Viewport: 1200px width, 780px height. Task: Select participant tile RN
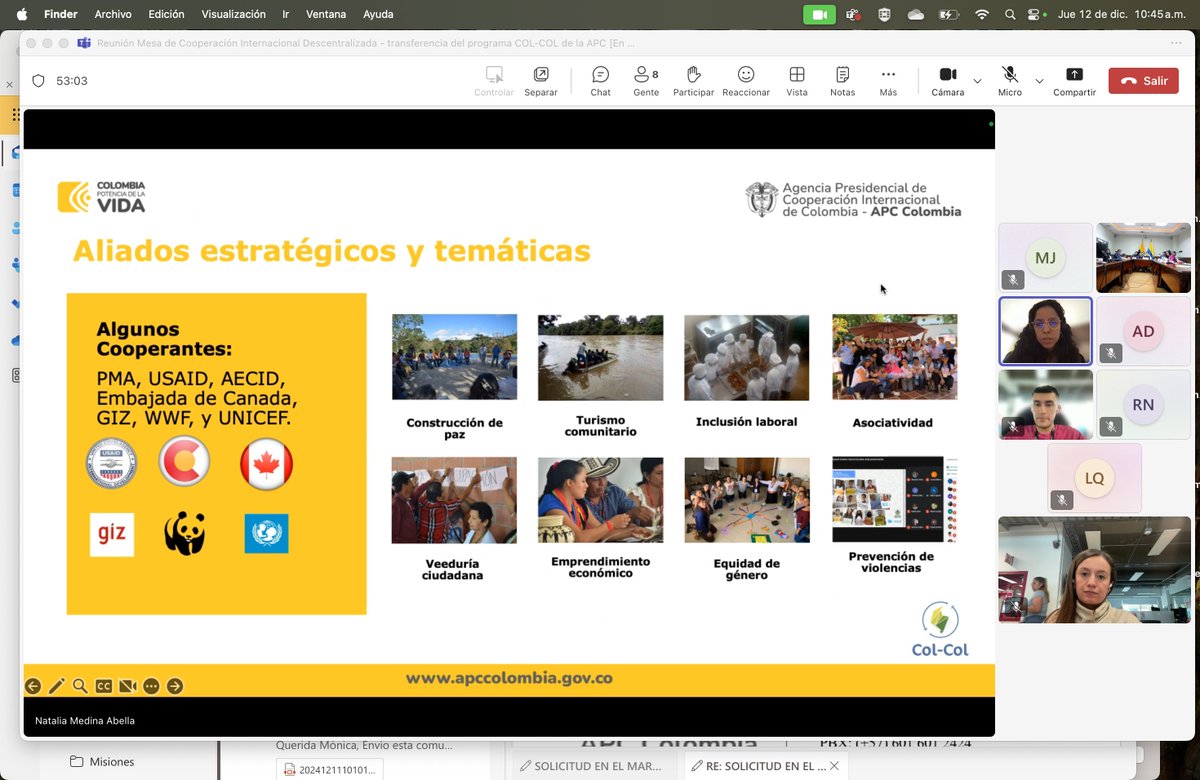pyautogui.click(x=1143, y=404)
